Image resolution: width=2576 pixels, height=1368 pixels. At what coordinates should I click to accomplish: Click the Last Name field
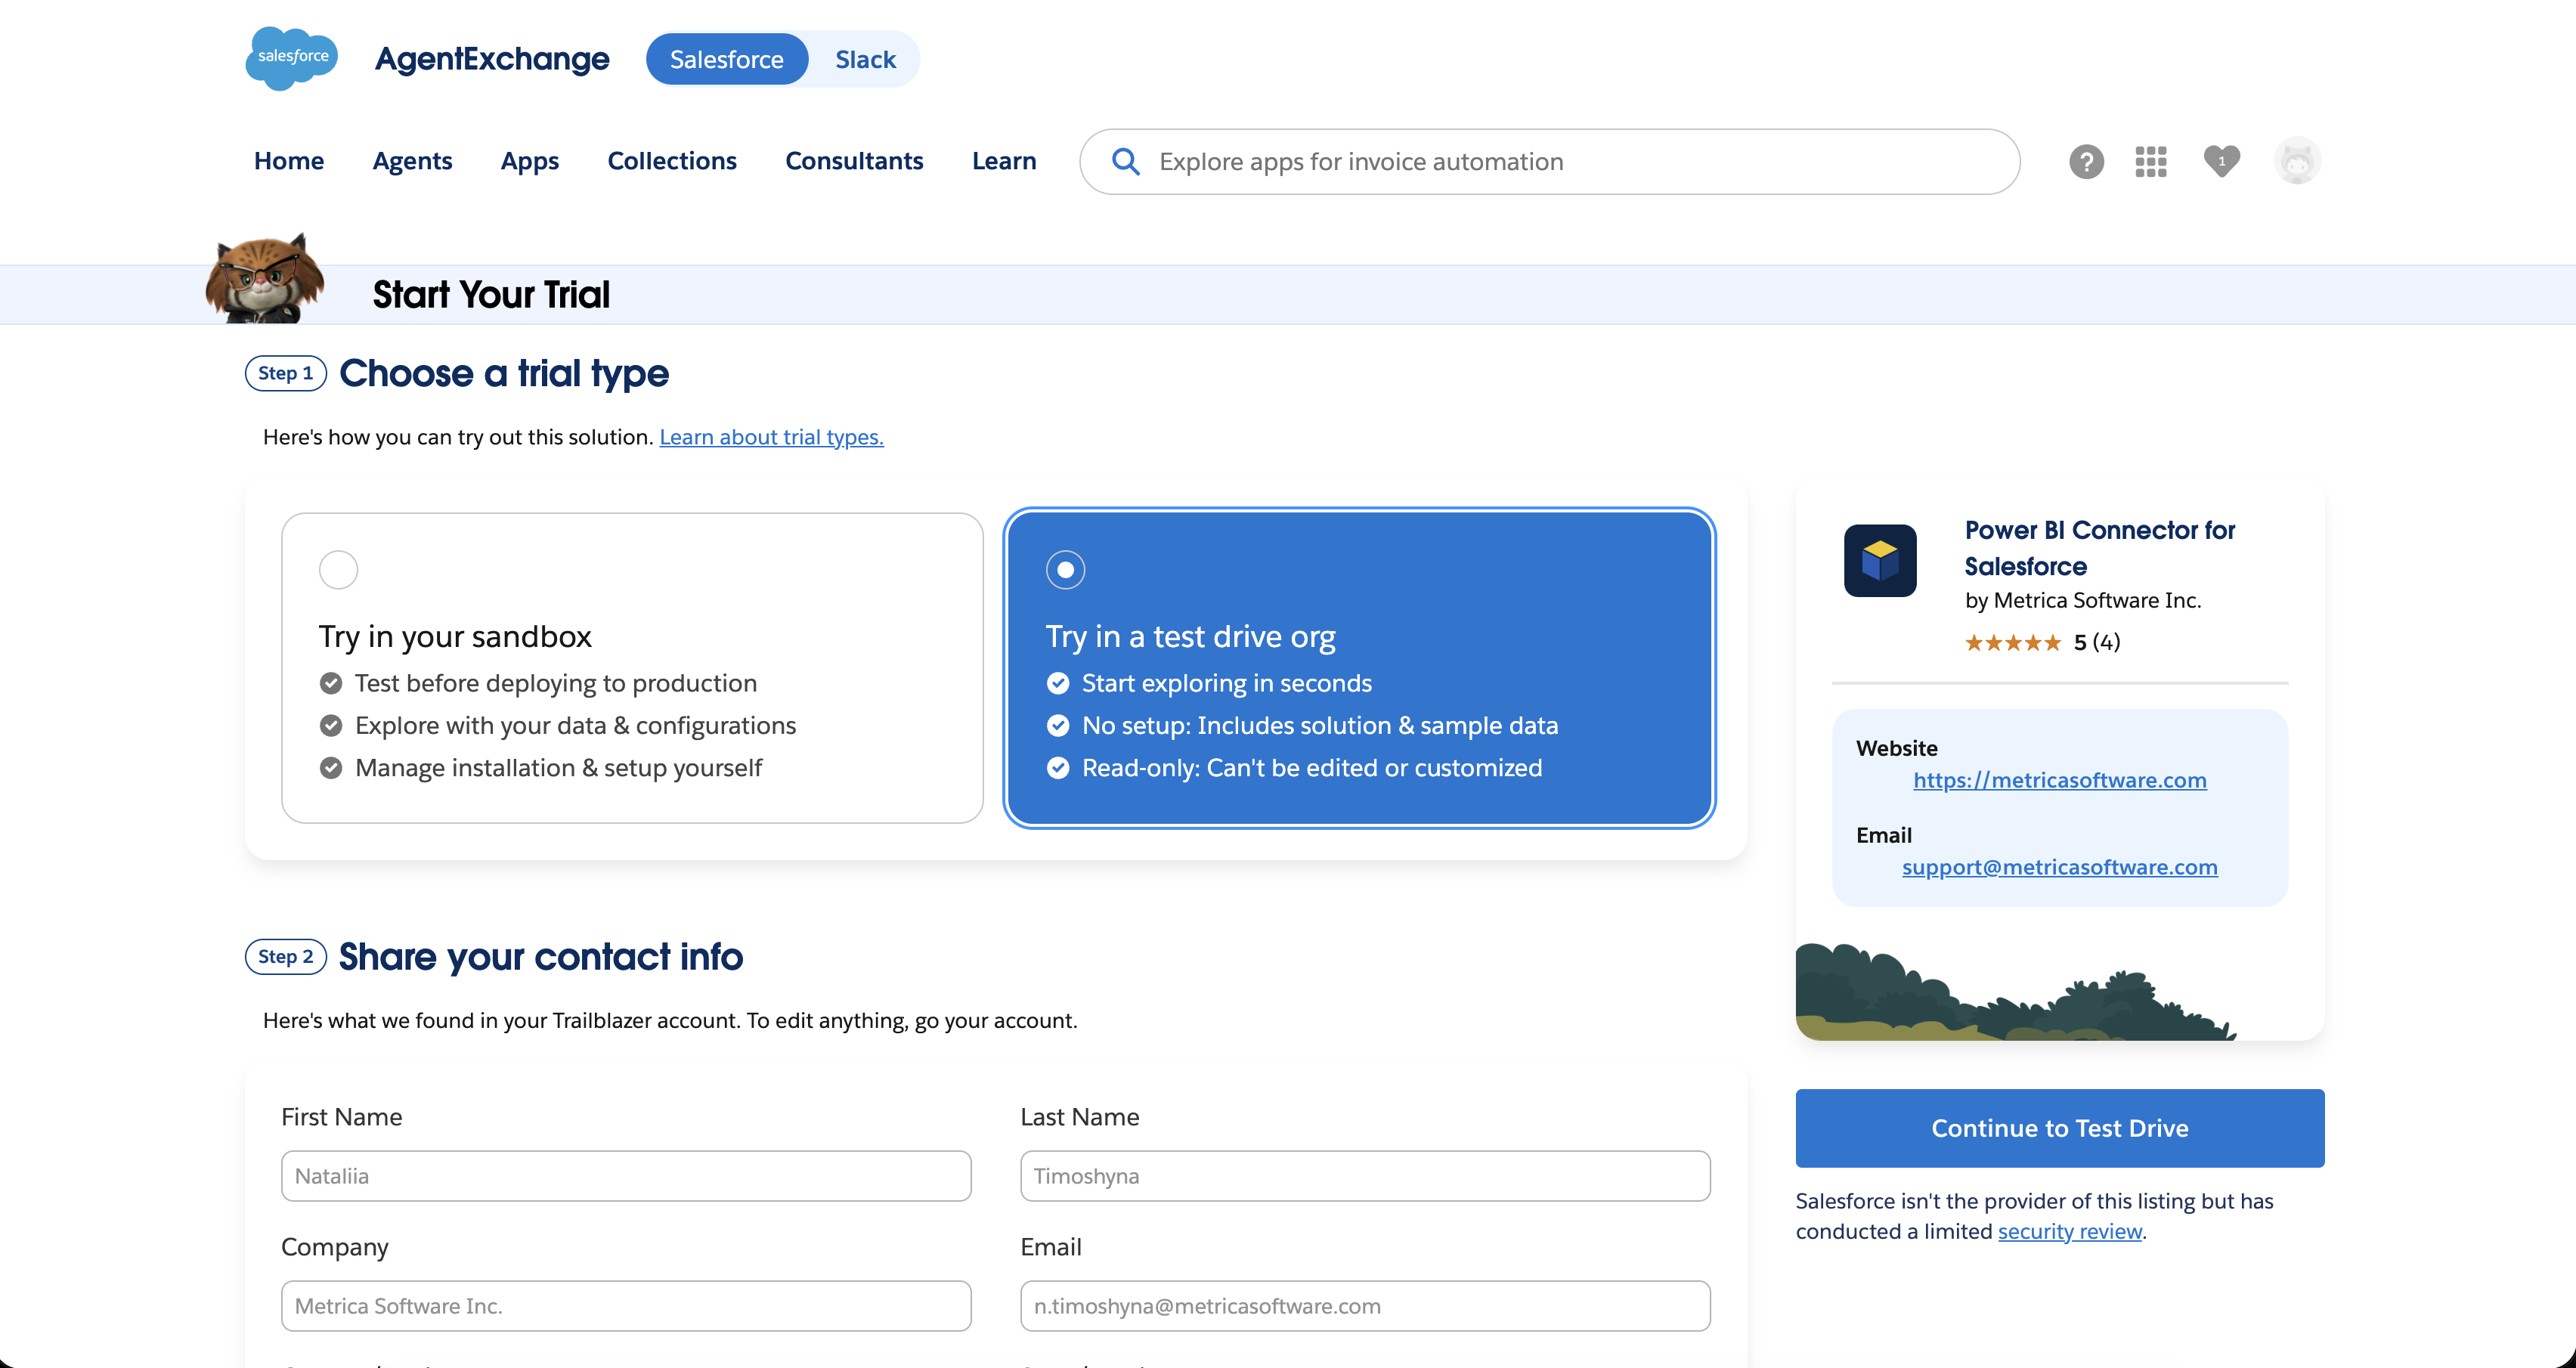tap(1365, 1176)
